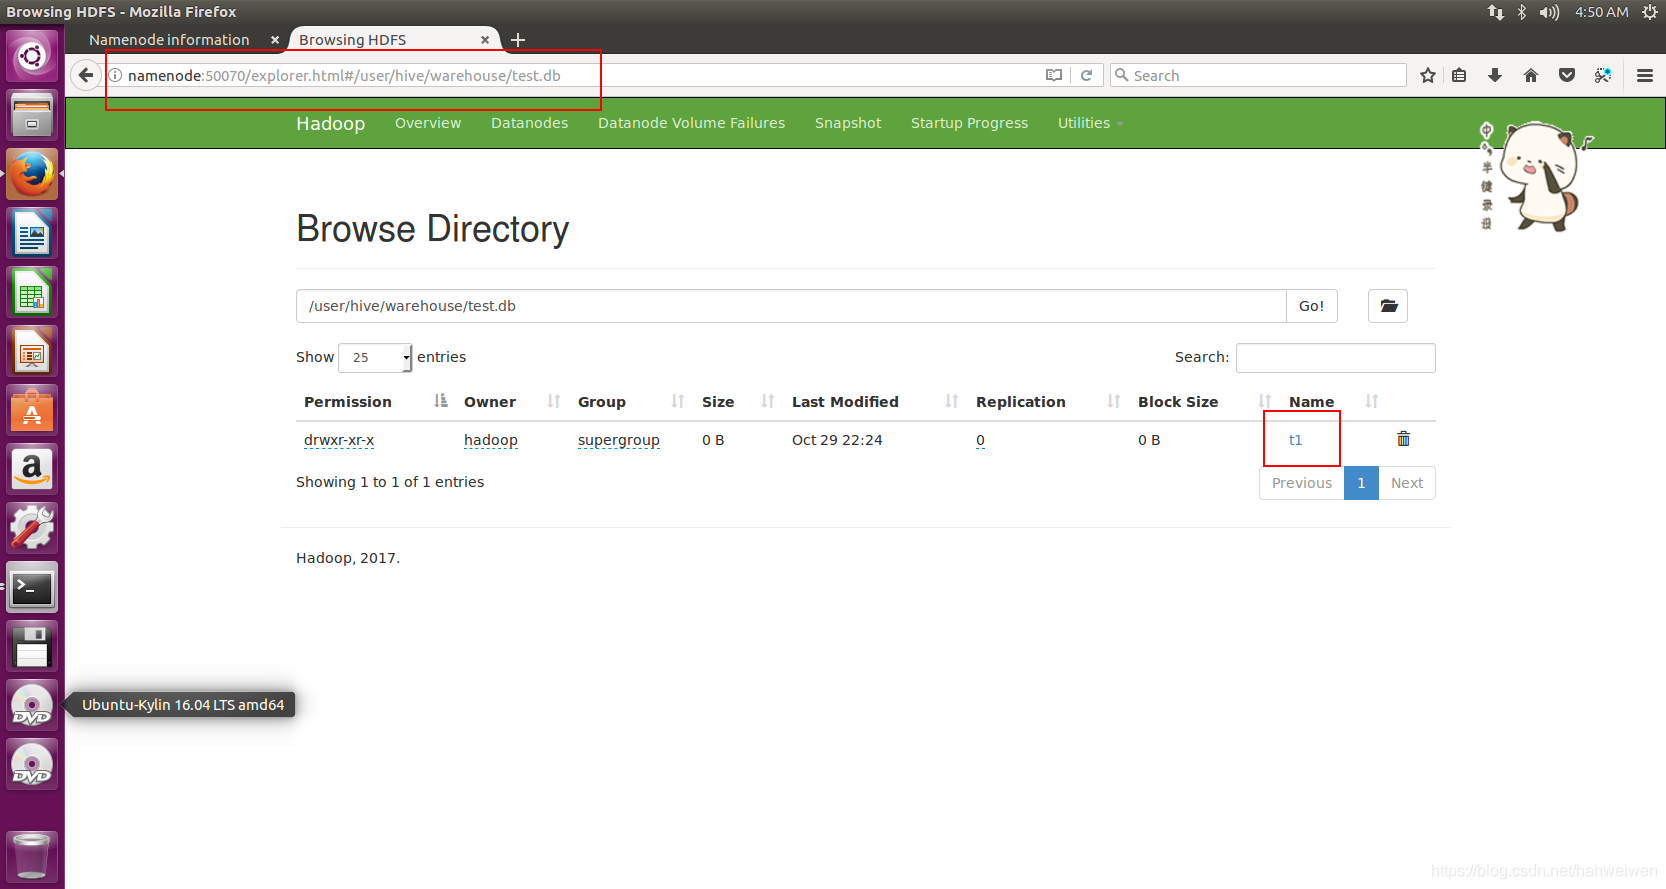
Task: Click the Next pagination button
Action: tap(1407, 483)
